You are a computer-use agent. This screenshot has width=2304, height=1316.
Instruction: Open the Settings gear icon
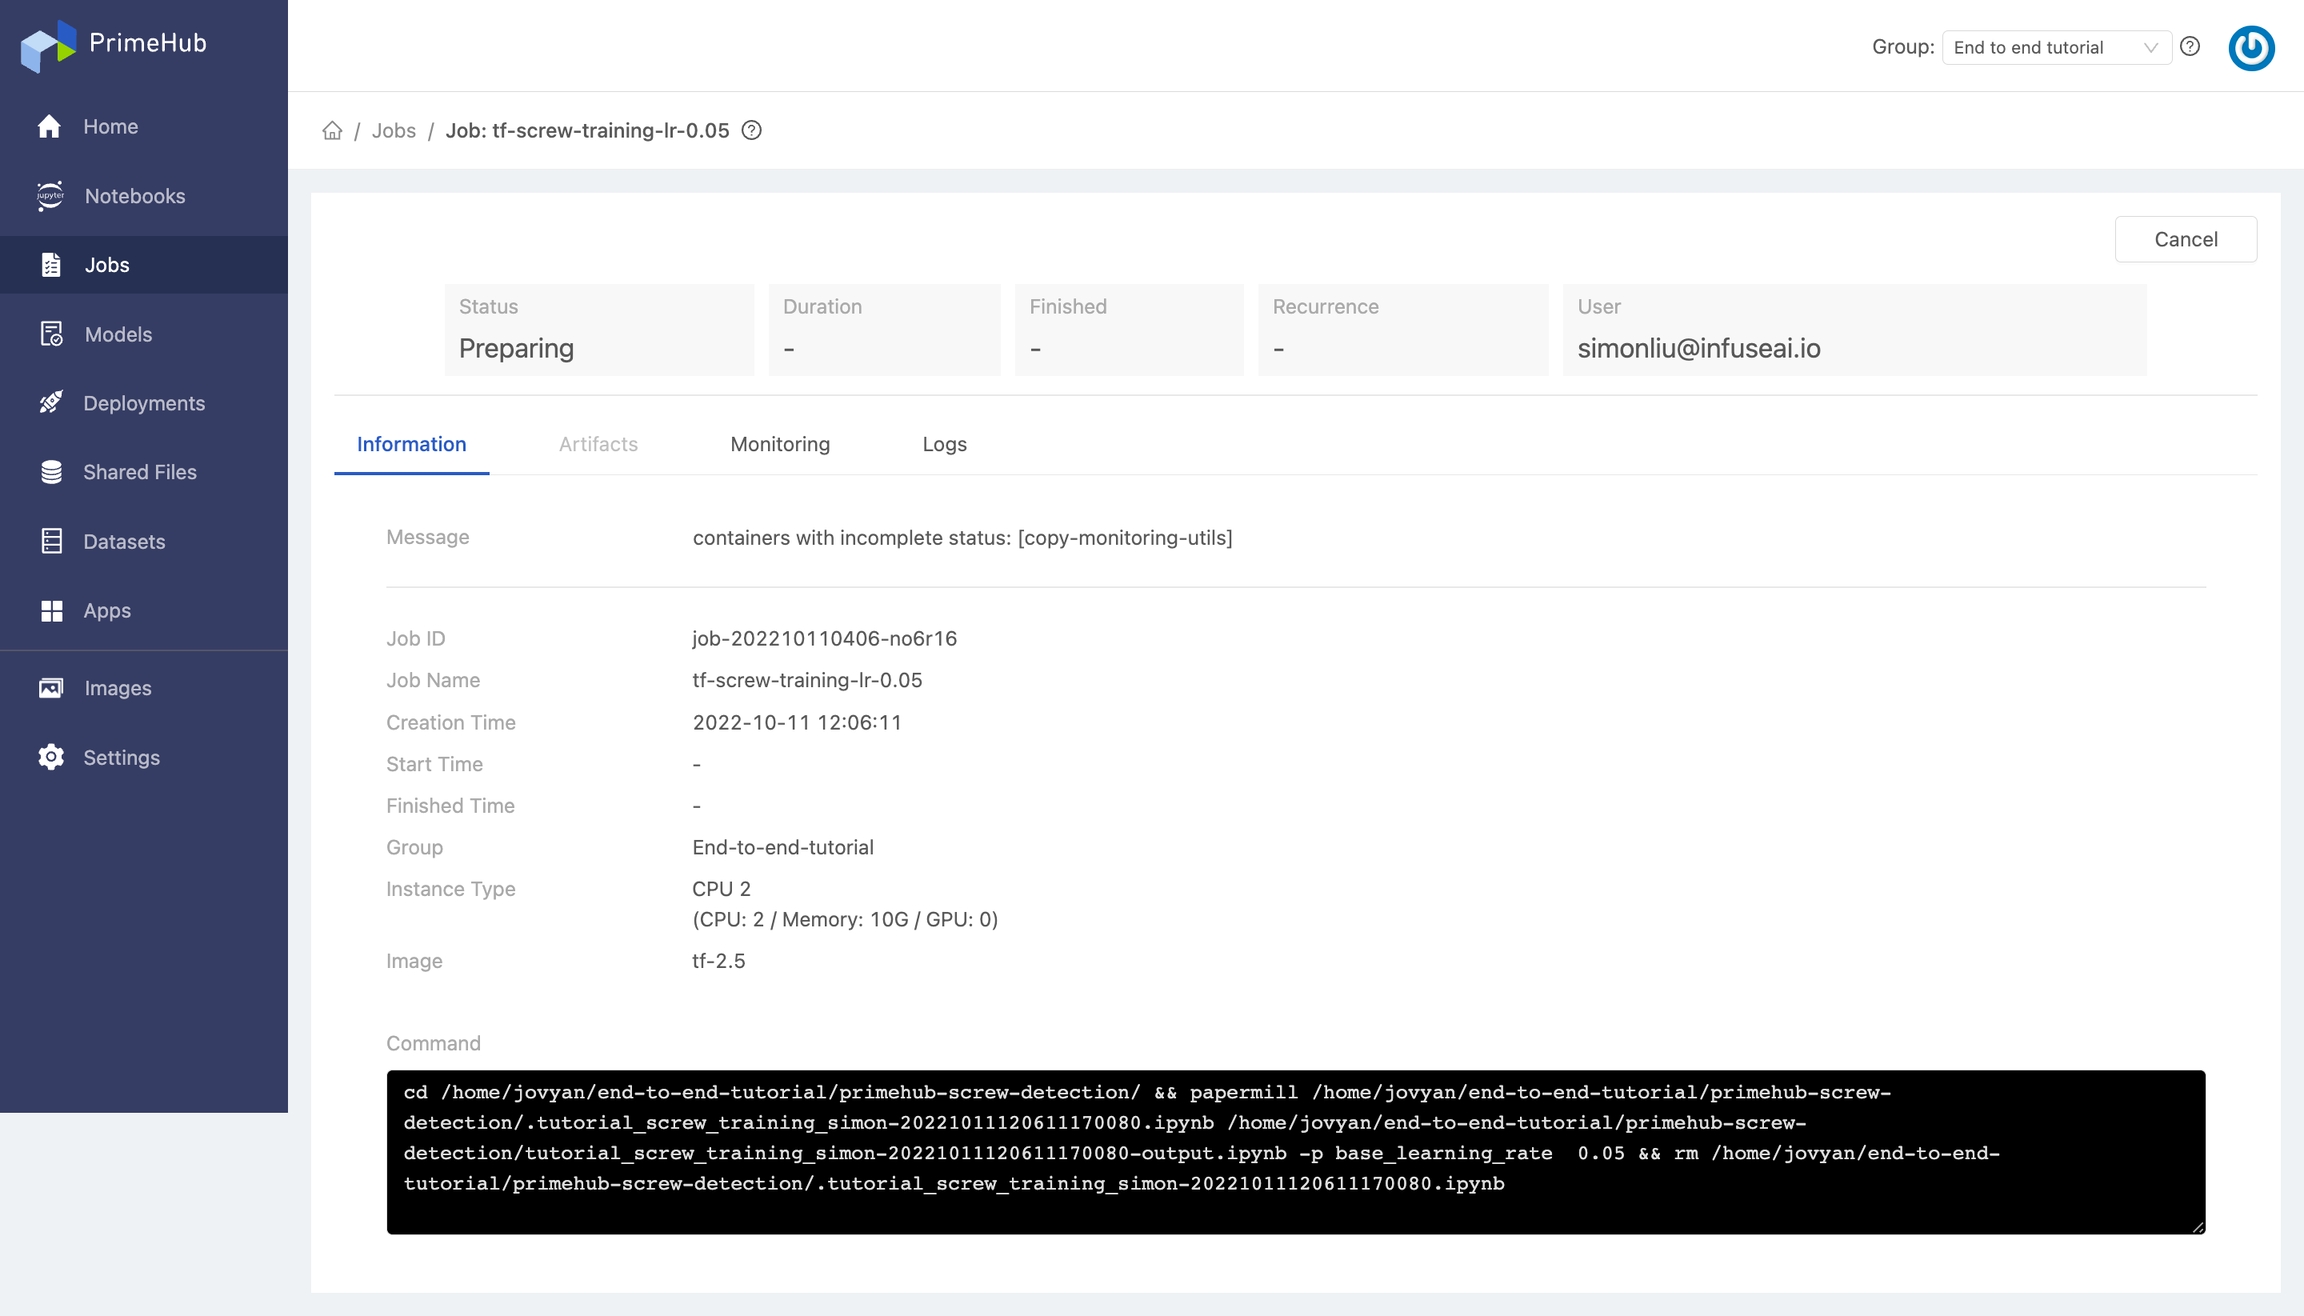coord(51,757)
